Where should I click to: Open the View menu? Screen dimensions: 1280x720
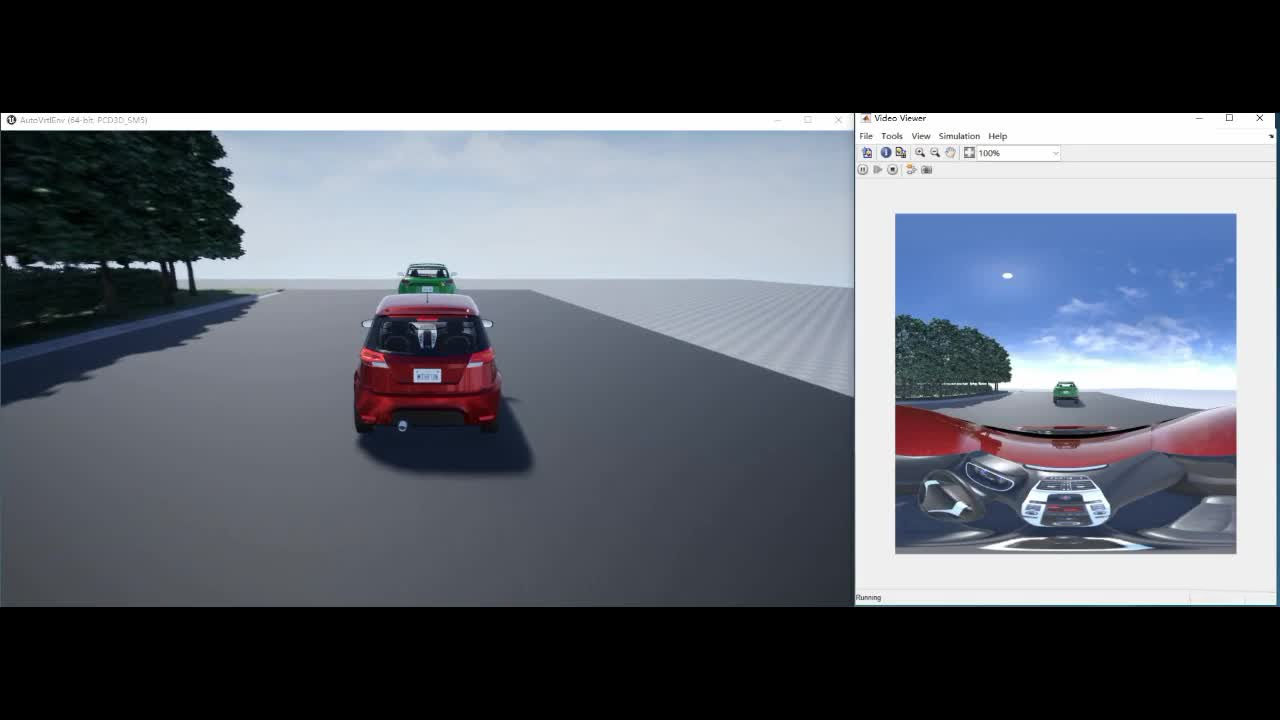[x=920, y=136]
